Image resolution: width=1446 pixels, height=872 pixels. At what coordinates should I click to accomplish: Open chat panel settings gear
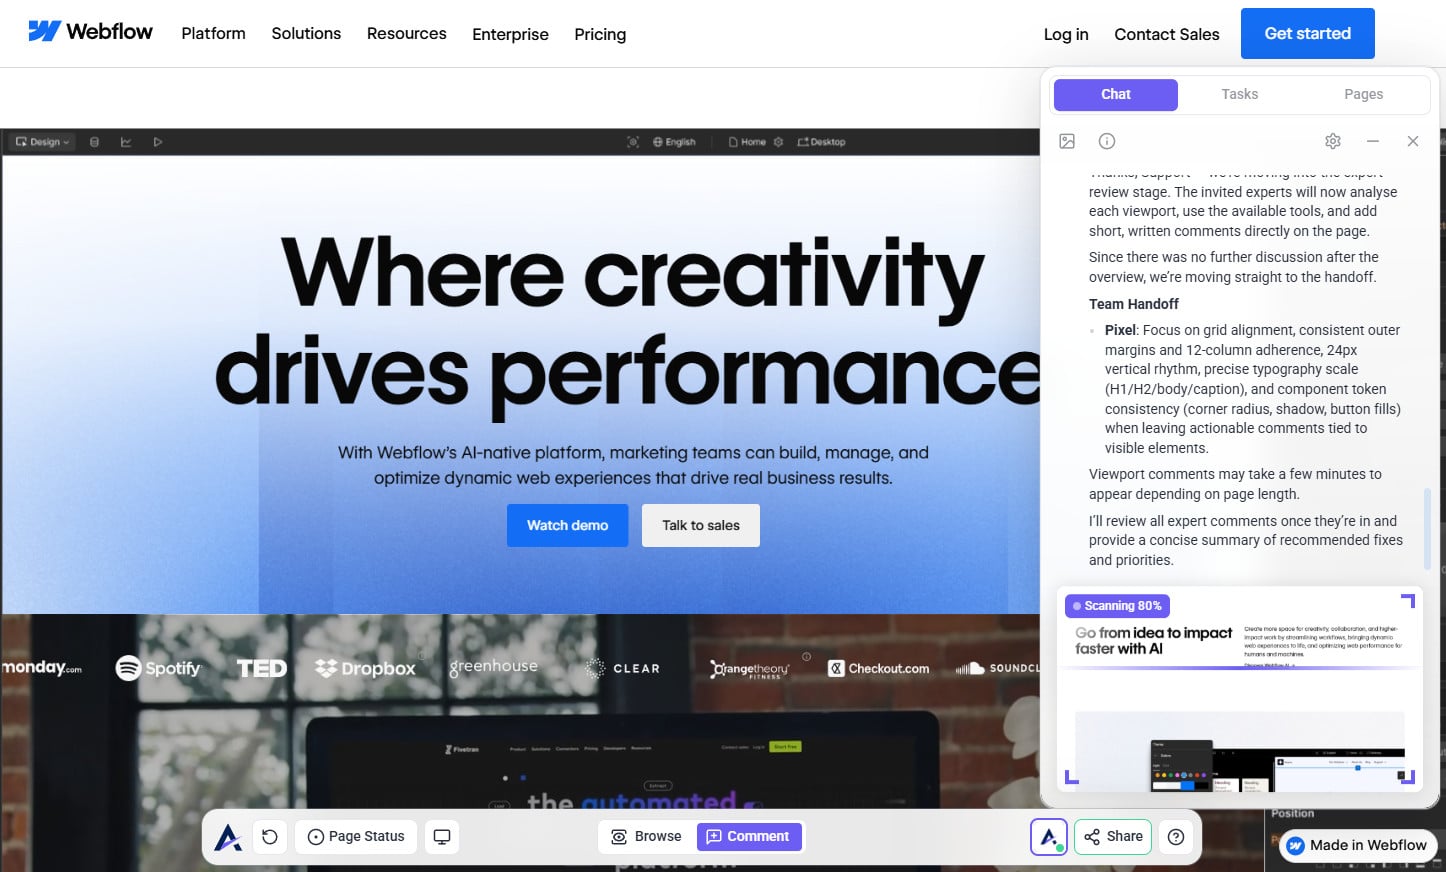click(x=1332, y=141)
